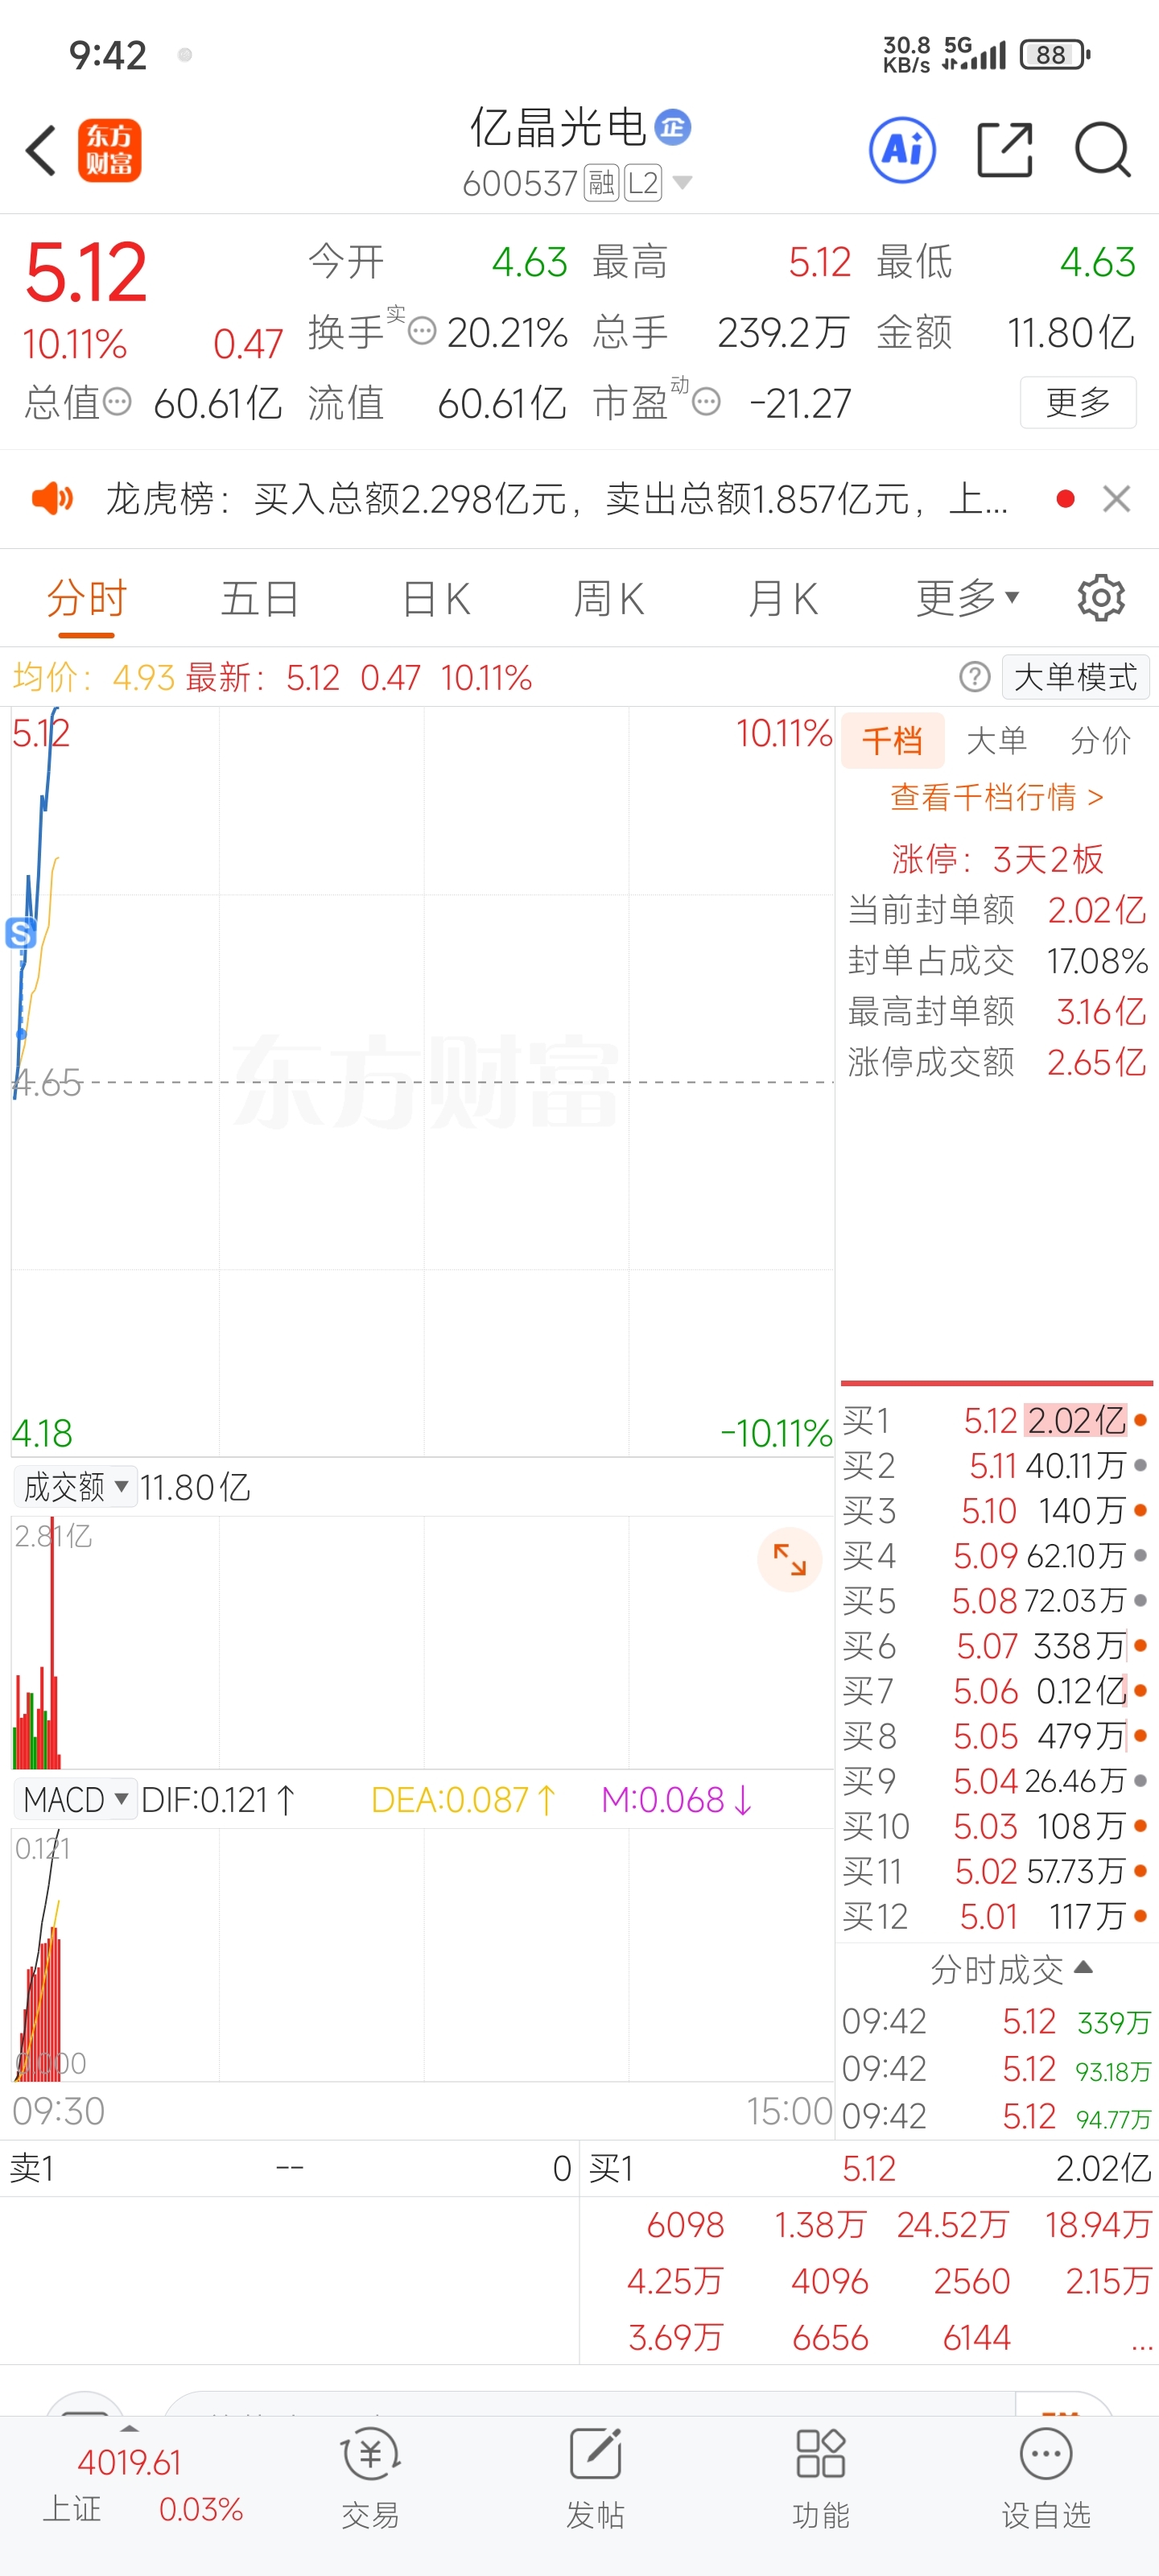Tap the bottom 买1 5.12 quote row
The image size is (1159, 2576).
[x=869, y=2168]
